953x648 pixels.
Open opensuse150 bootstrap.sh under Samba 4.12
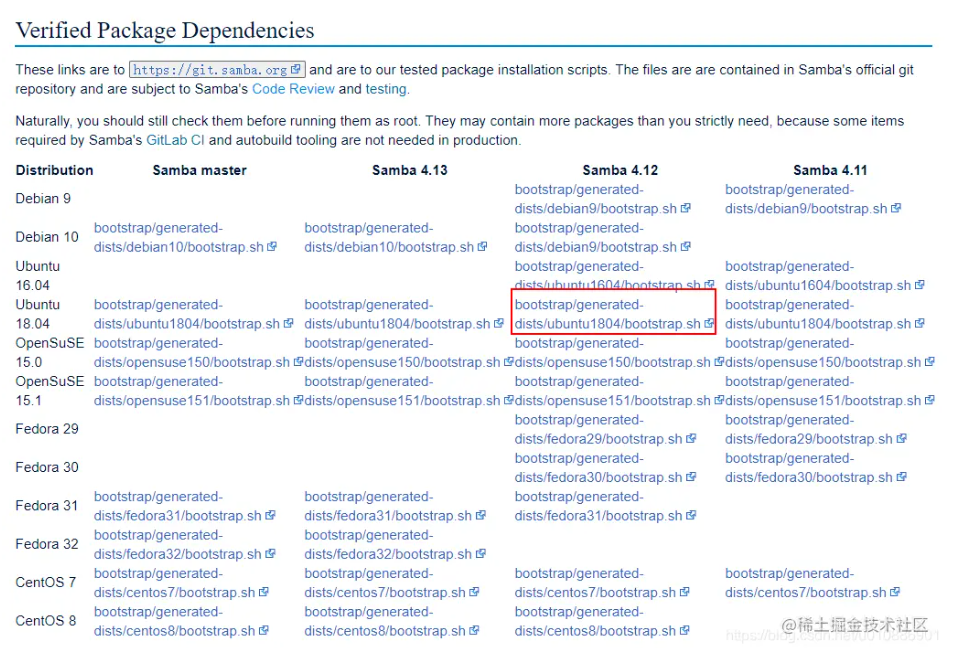[x=619, y=352]
